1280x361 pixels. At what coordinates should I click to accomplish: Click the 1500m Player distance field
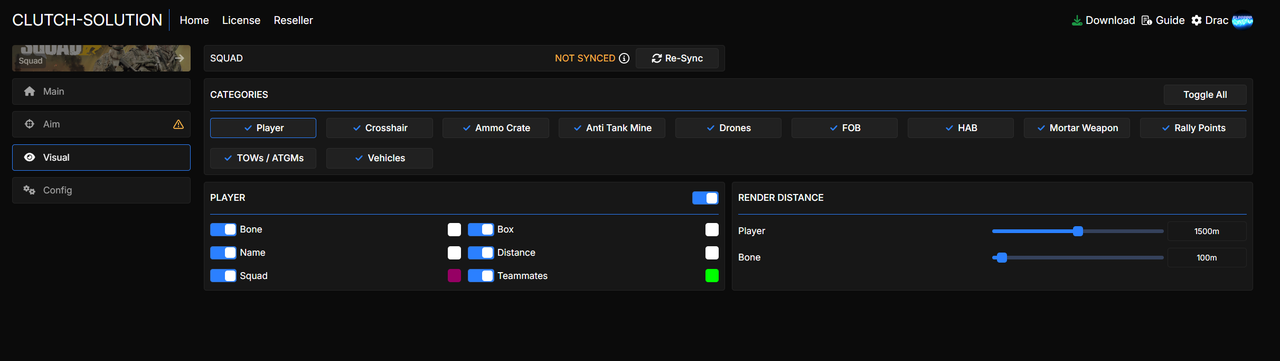pyautogui.click(x=1206, y=231)
